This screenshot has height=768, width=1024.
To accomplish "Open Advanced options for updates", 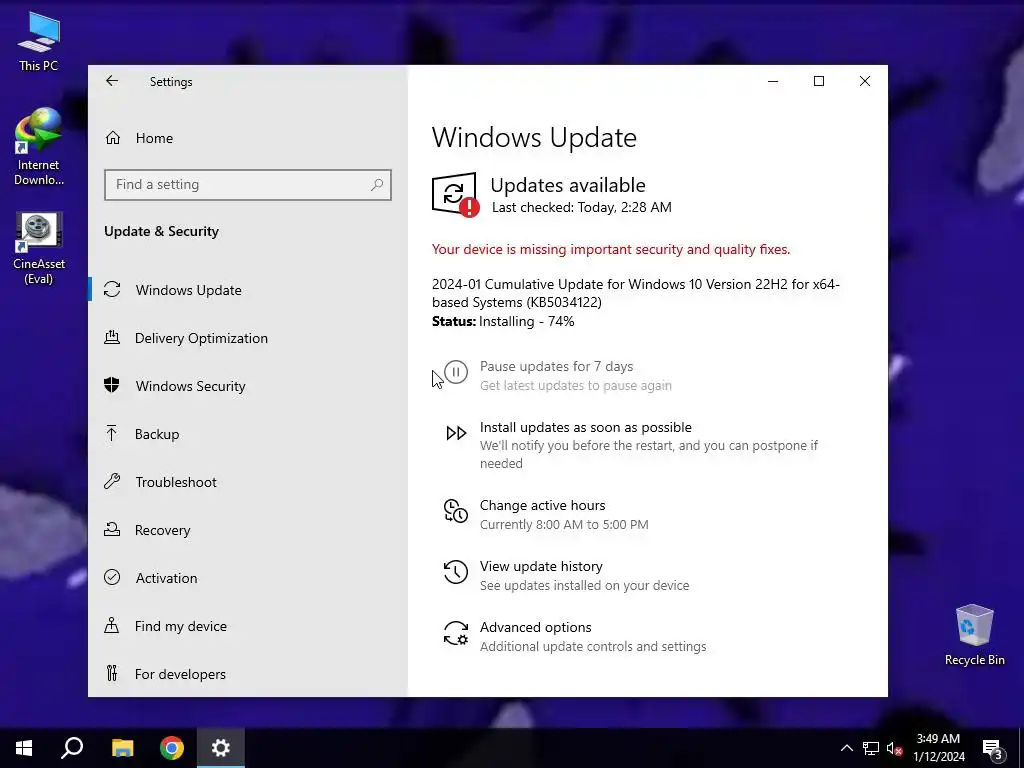I will 536,627.
